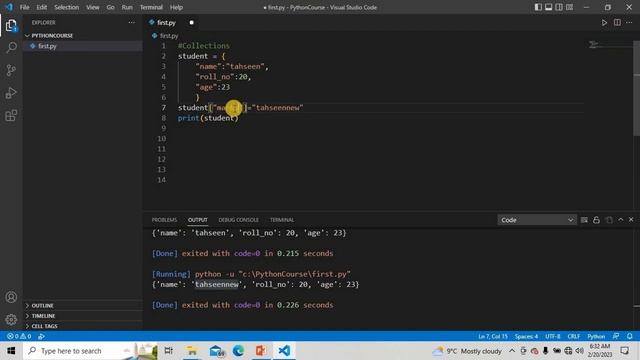This screenshot has width=640, height=360.
Task: Open the Terminal menu
Action: coord(151,7)
